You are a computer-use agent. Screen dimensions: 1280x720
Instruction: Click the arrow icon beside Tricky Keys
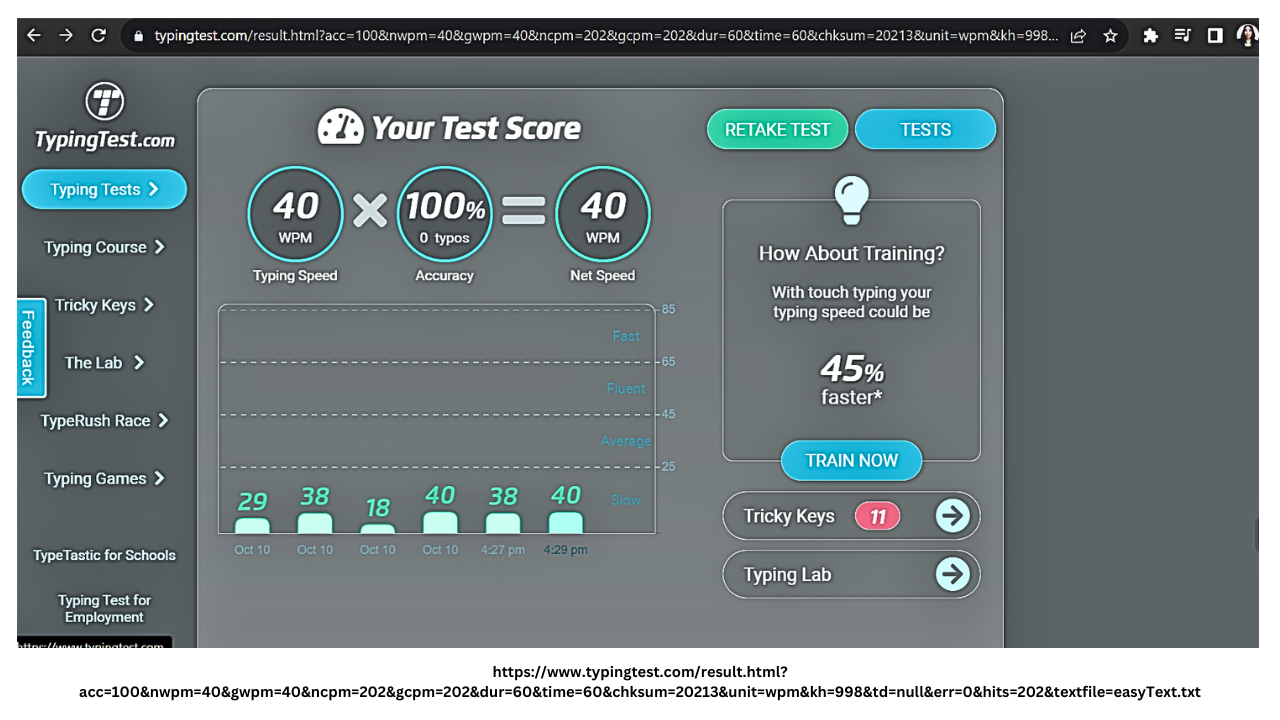953,516
